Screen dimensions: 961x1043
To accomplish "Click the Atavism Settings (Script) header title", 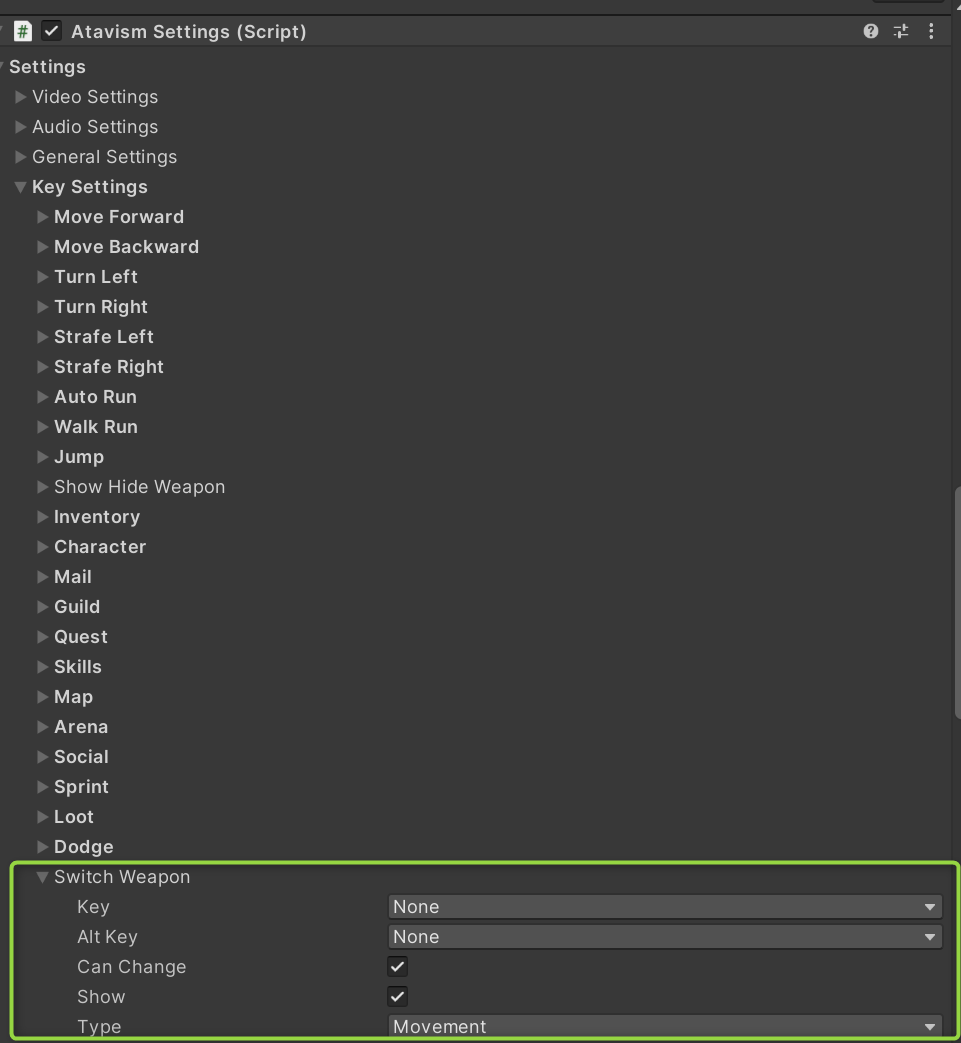I will tap(189, 32).
